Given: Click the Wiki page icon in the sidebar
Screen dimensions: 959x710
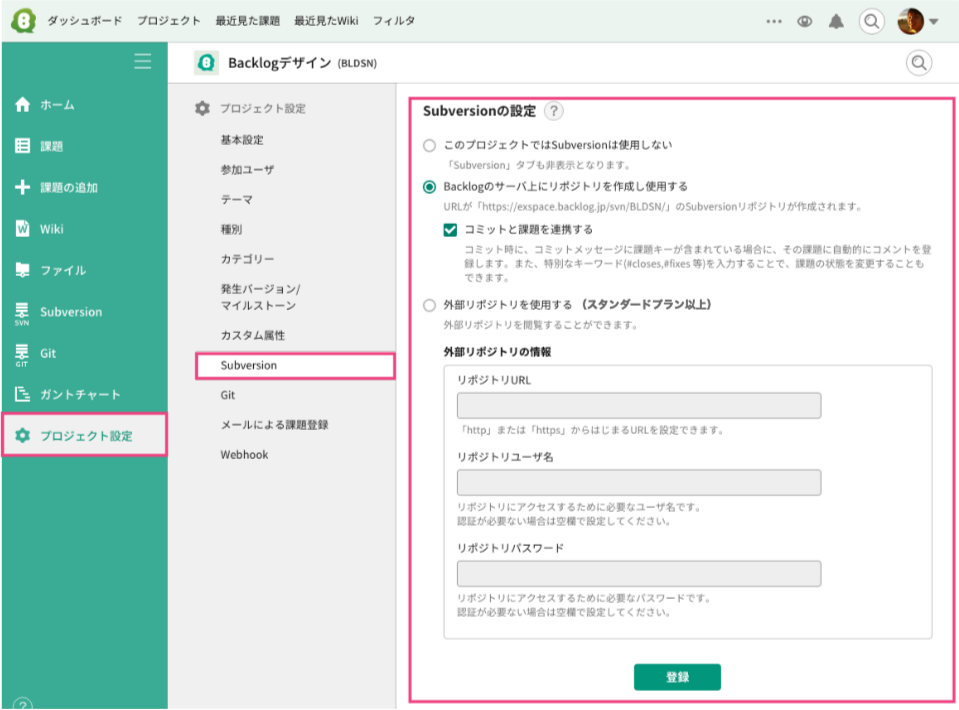Looking at the screenshot, I should (23, 228).
